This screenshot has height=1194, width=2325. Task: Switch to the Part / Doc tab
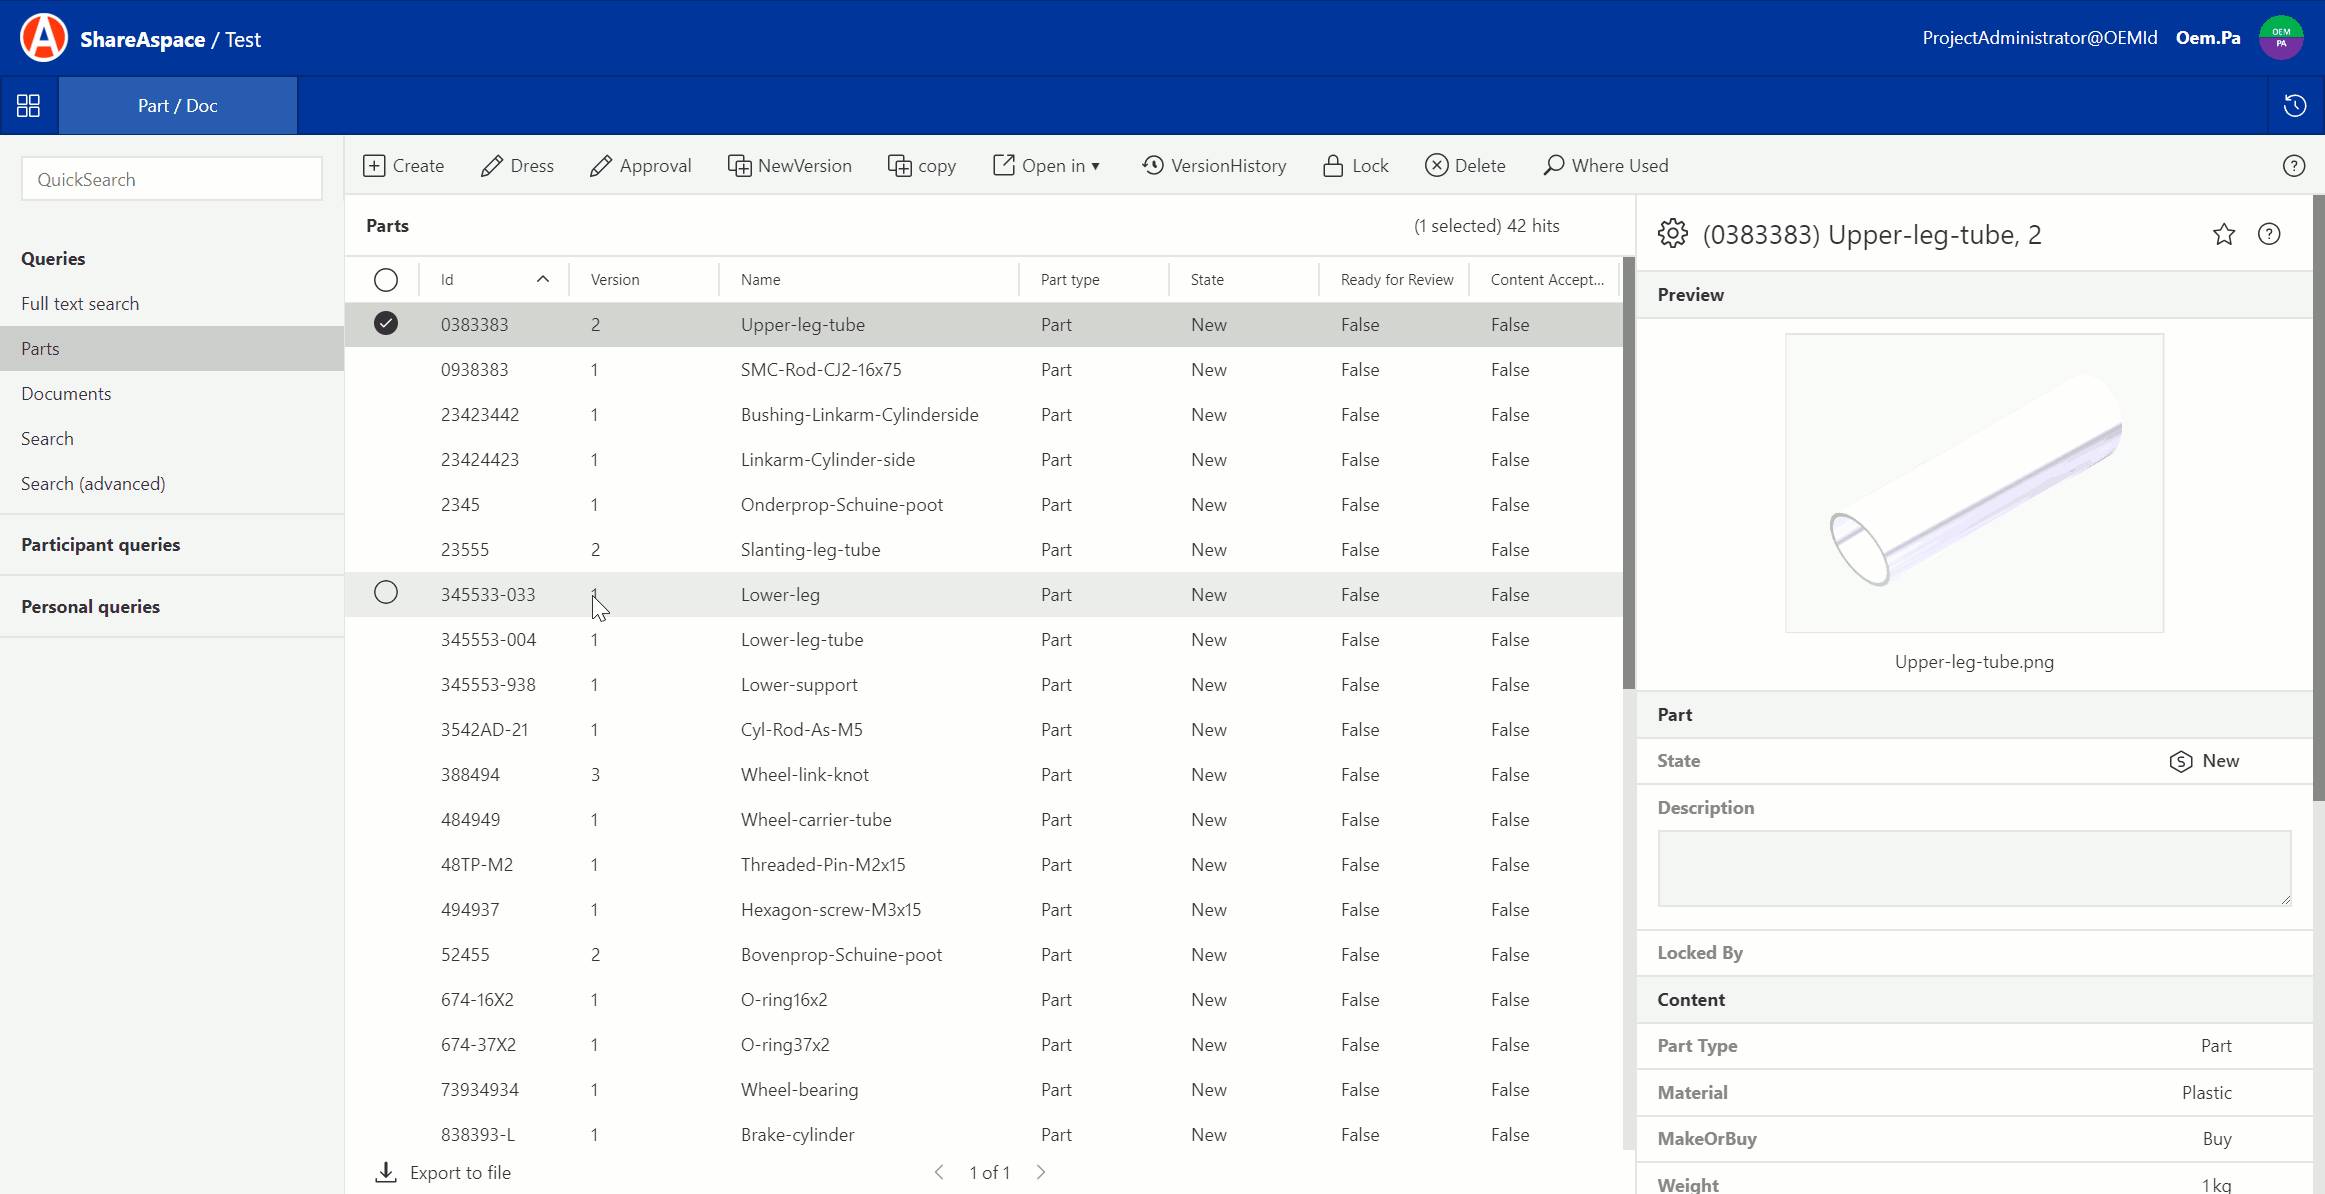(178, 105)
